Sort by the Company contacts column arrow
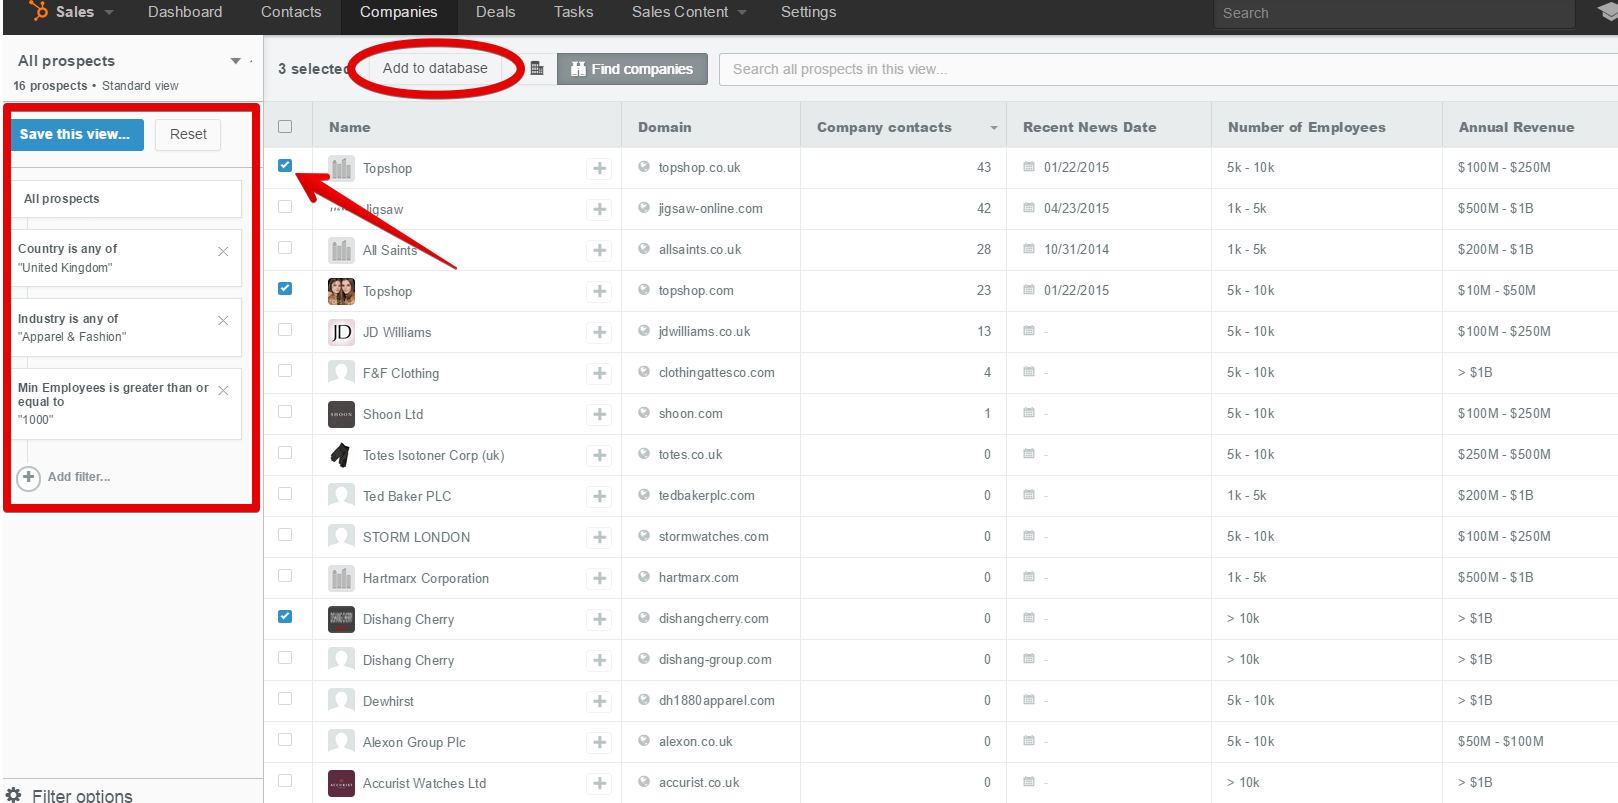 [993, 128]
